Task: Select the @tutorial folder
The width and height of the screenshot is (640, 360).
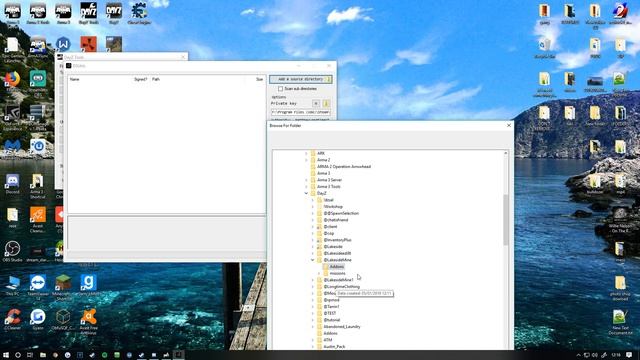Action: [331, 320]
